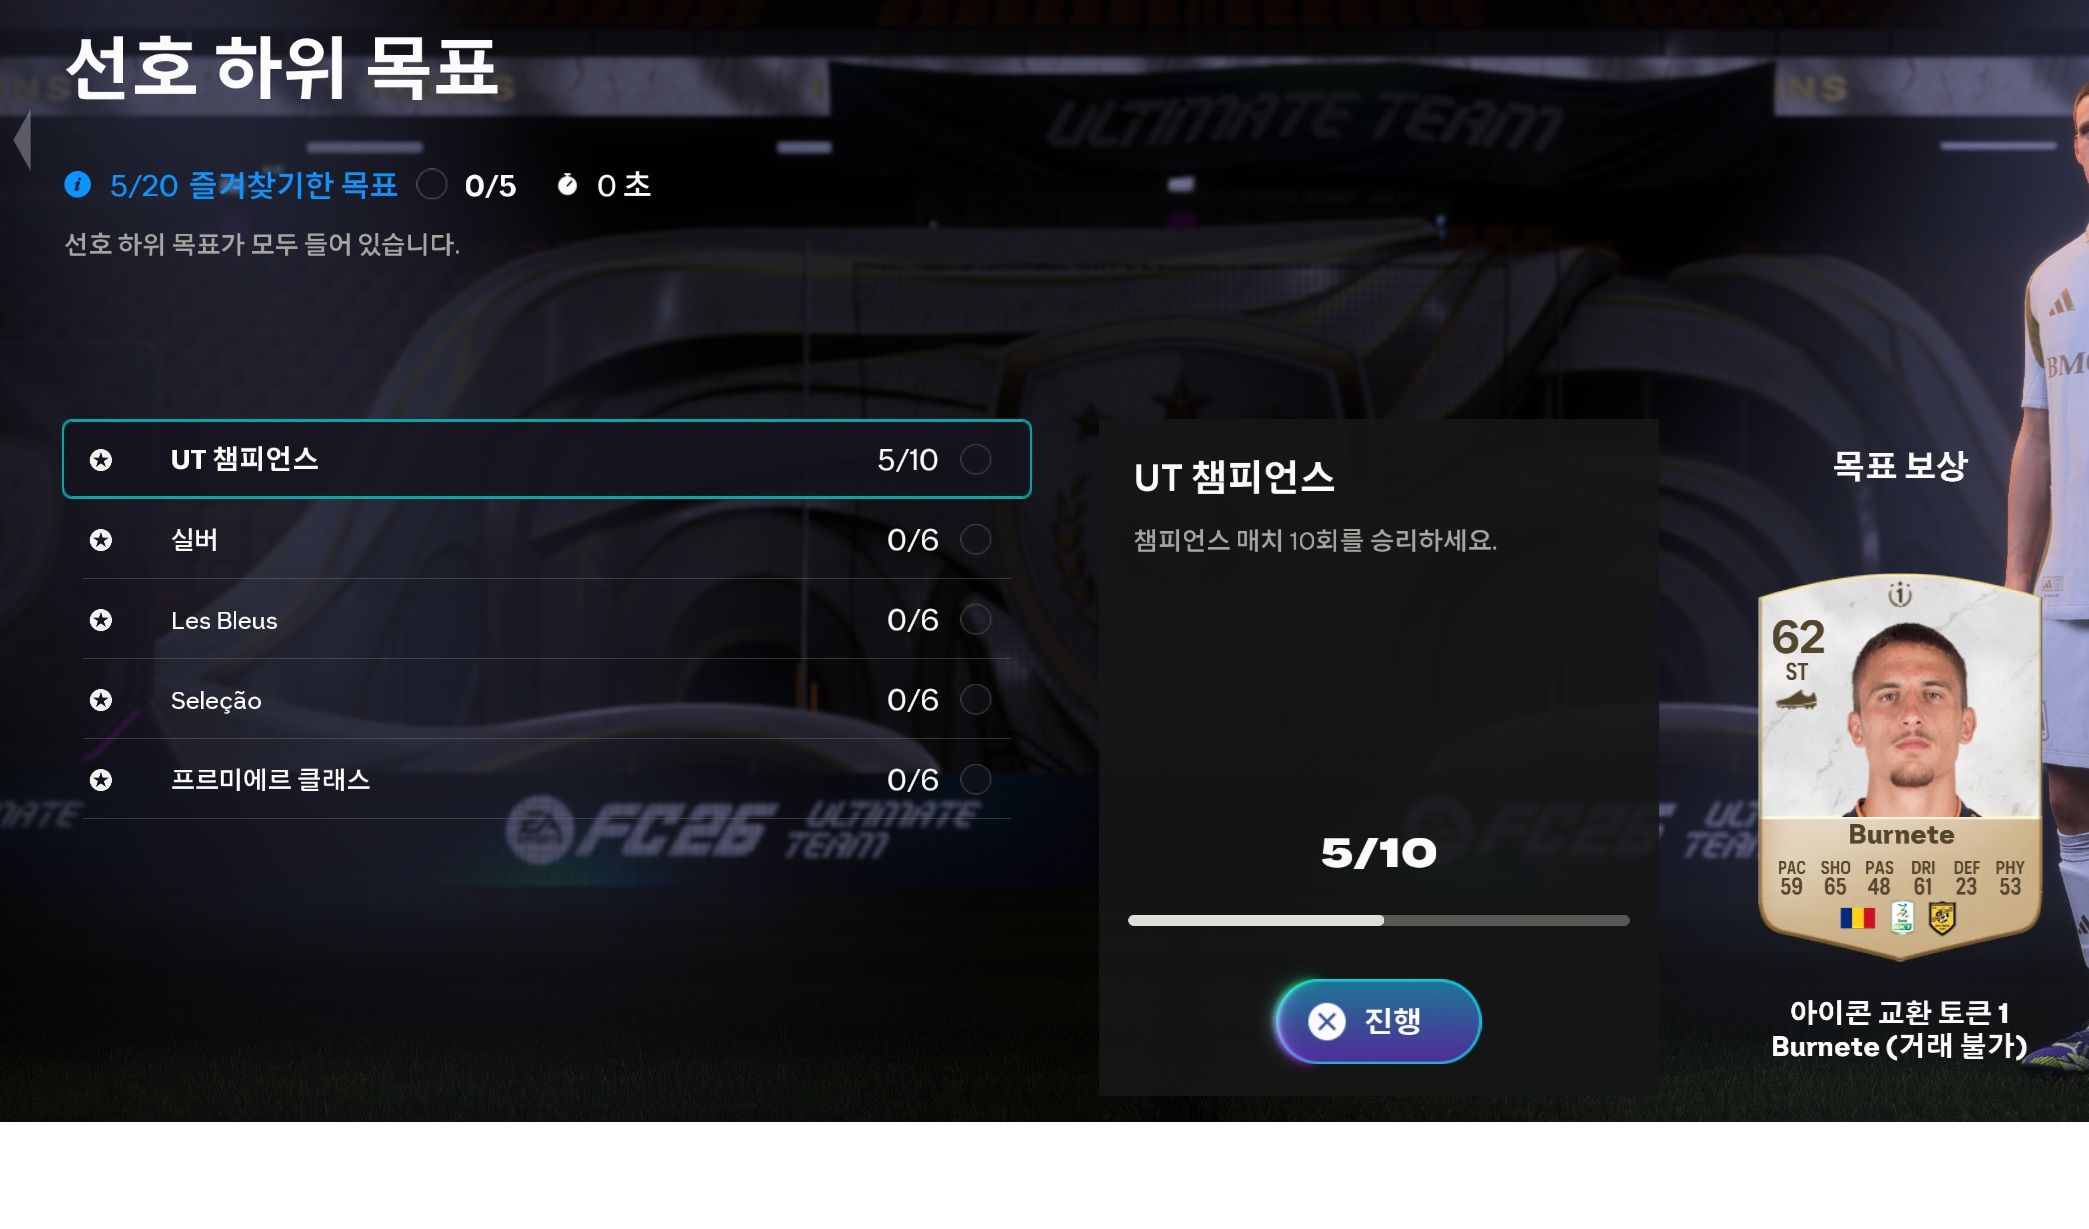Click the blue info icon beside 5/20
The image size is (2089, 1229).
click(x=78, y=185)
